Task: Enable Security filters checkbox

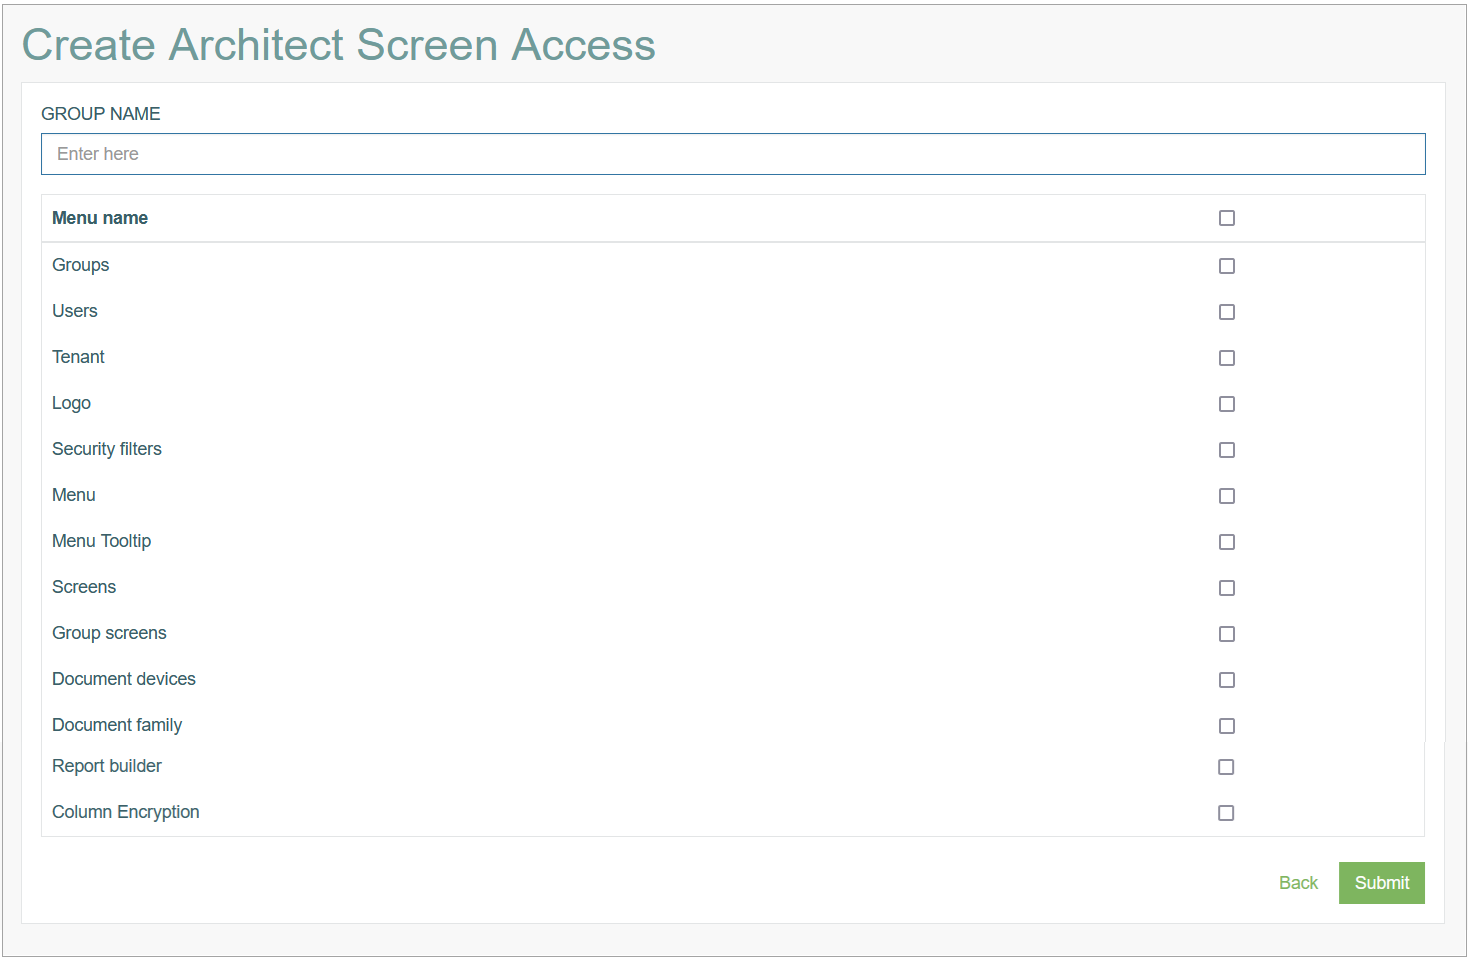Action: click(1227, 450)
